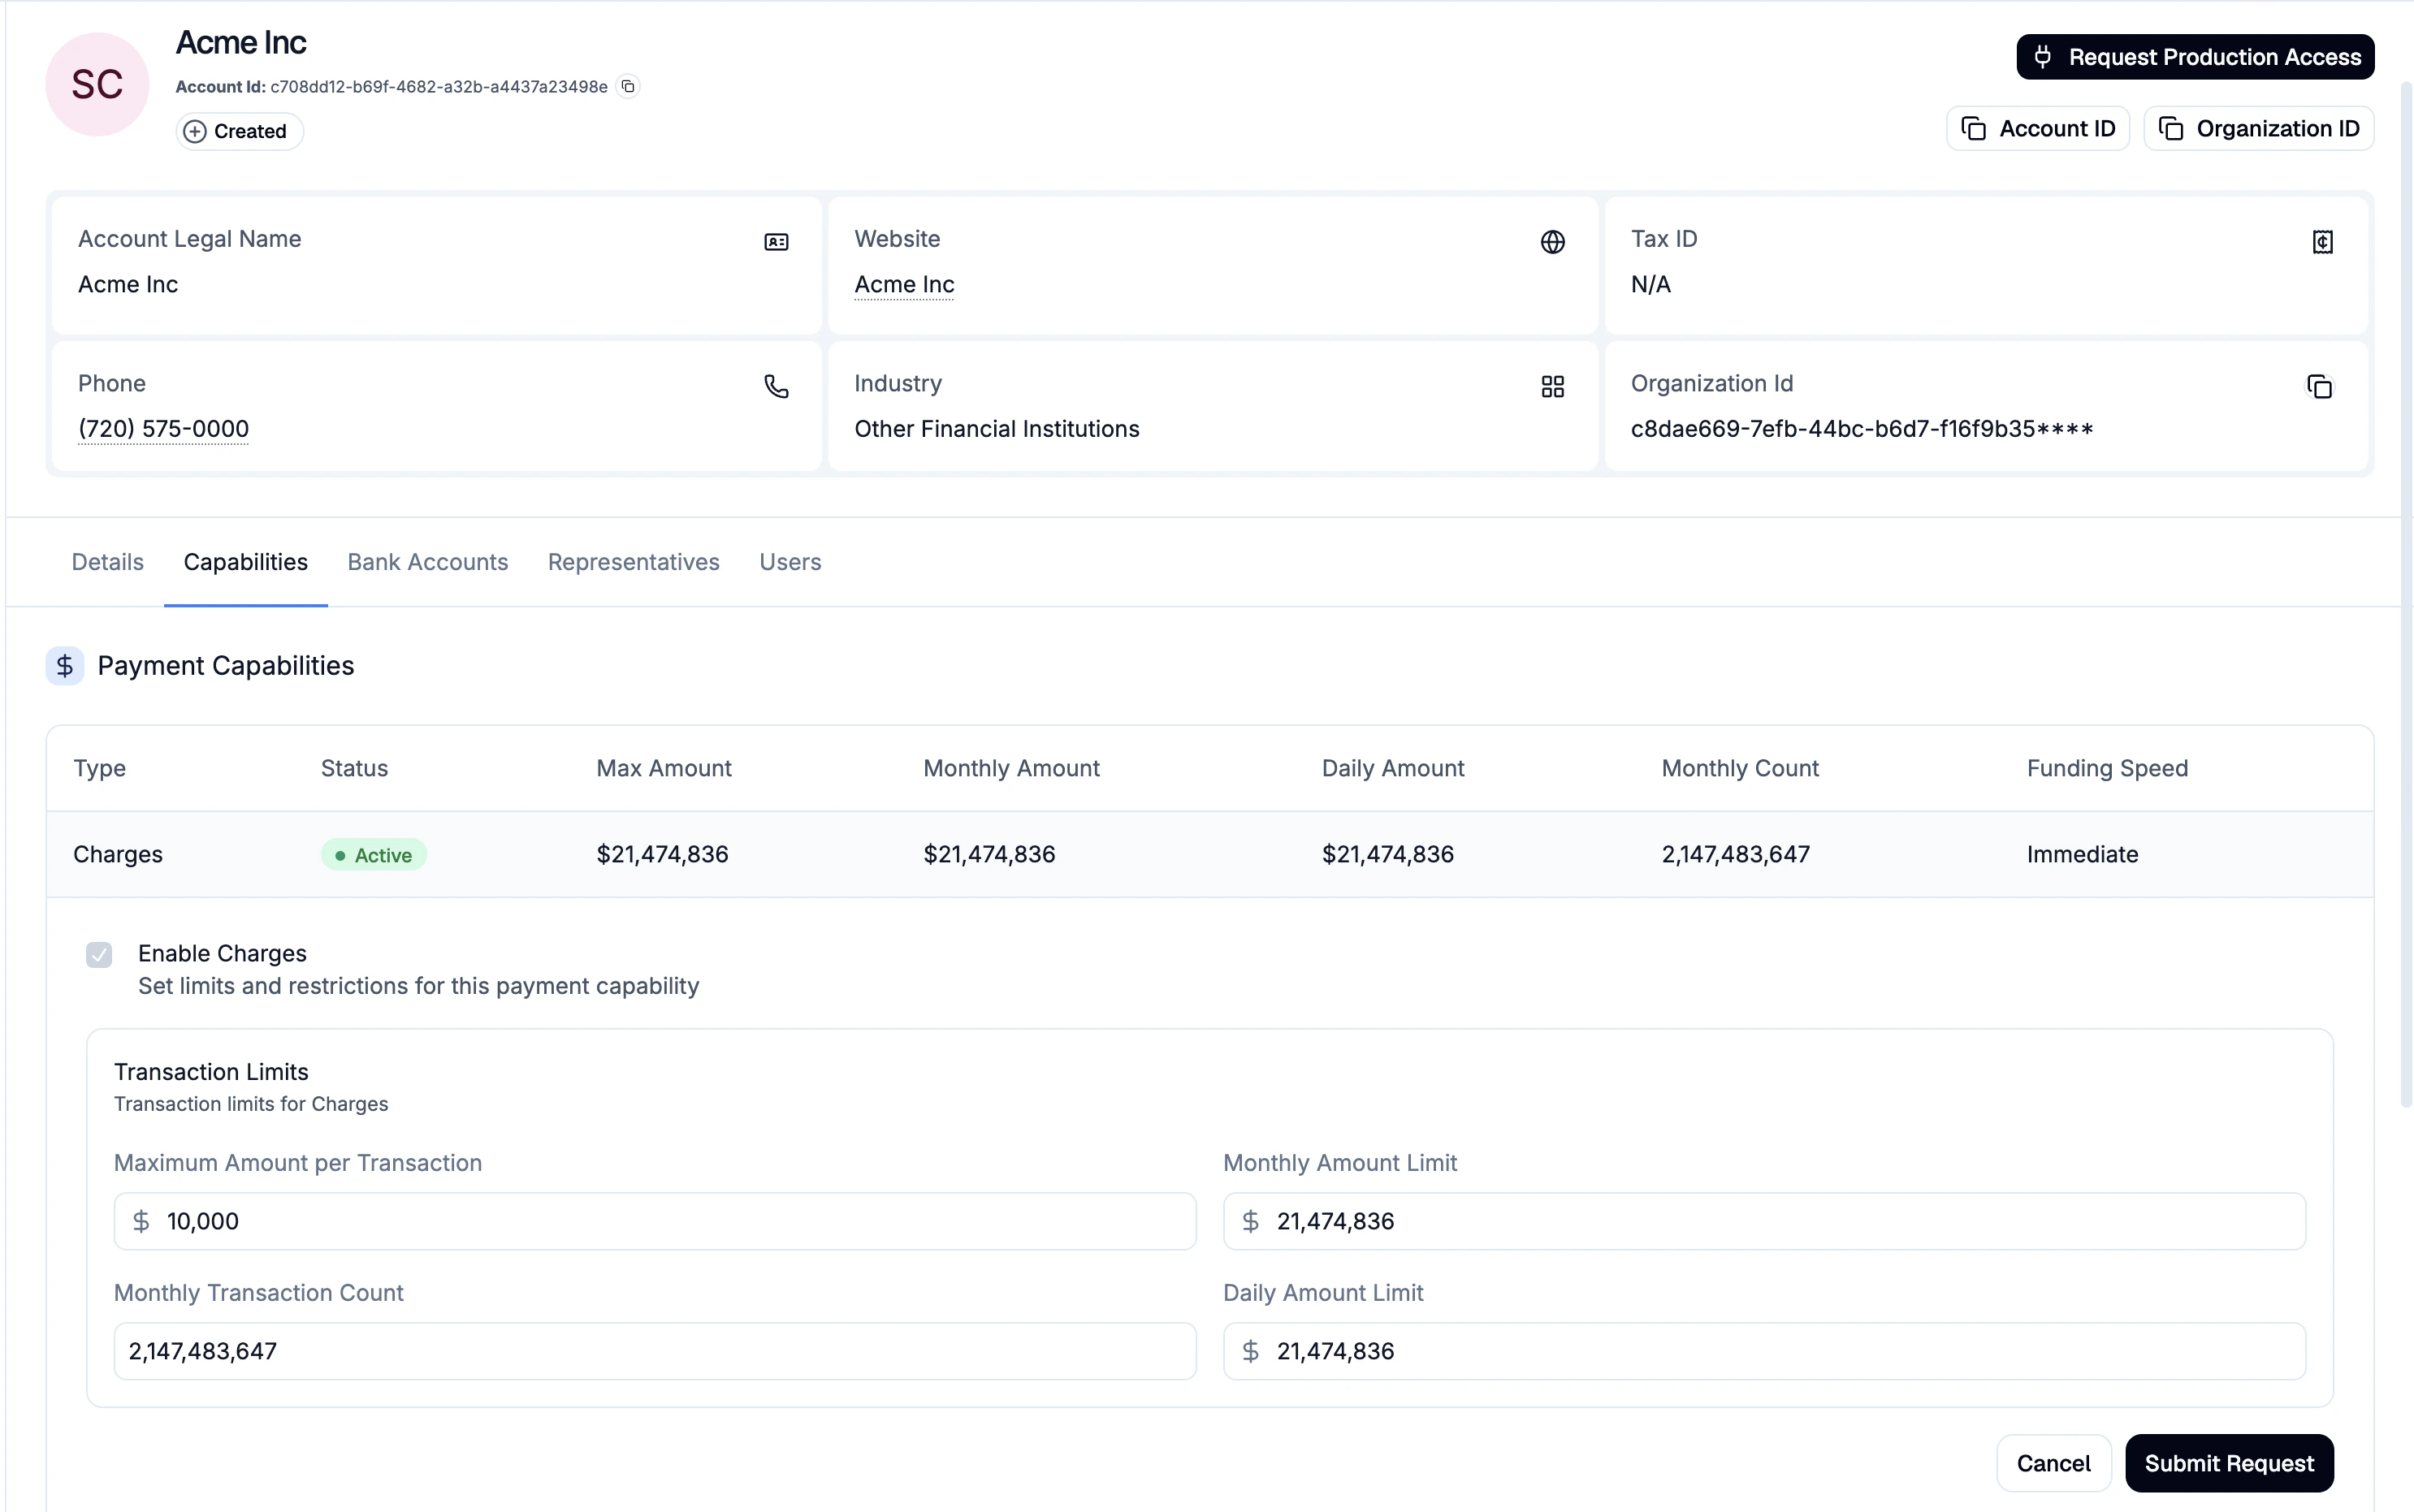
Task: Click the dollar icon in Monthly Amount Limit field
Action: click(1251, 1220)
